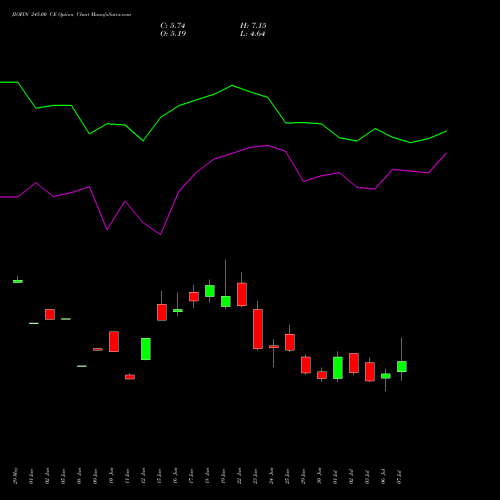Click the chart title text at top left
Image resolution: width=500 pixels, height=500 pixels.
71,15
